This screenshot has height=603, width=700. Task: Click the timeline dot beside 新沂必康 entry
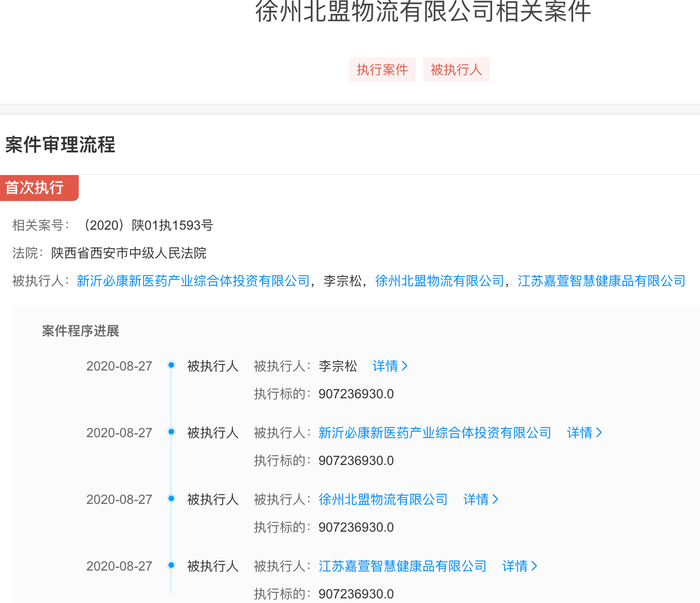coord(171,432)
